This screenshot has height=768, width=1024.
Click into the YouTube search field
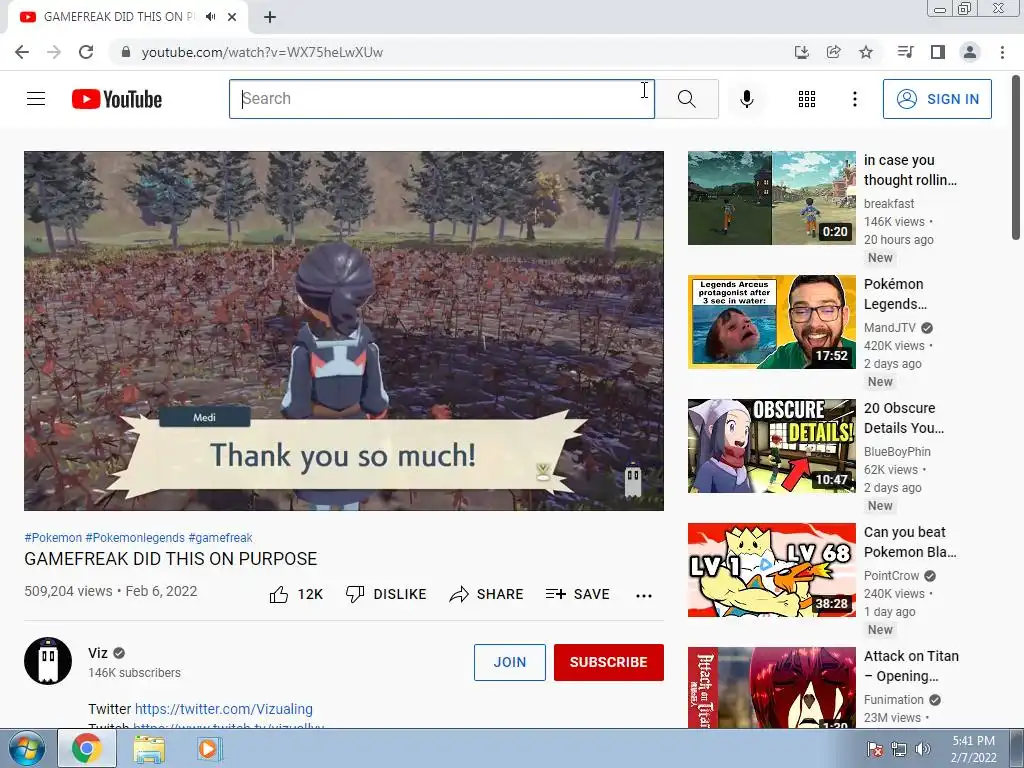[441, 99]
